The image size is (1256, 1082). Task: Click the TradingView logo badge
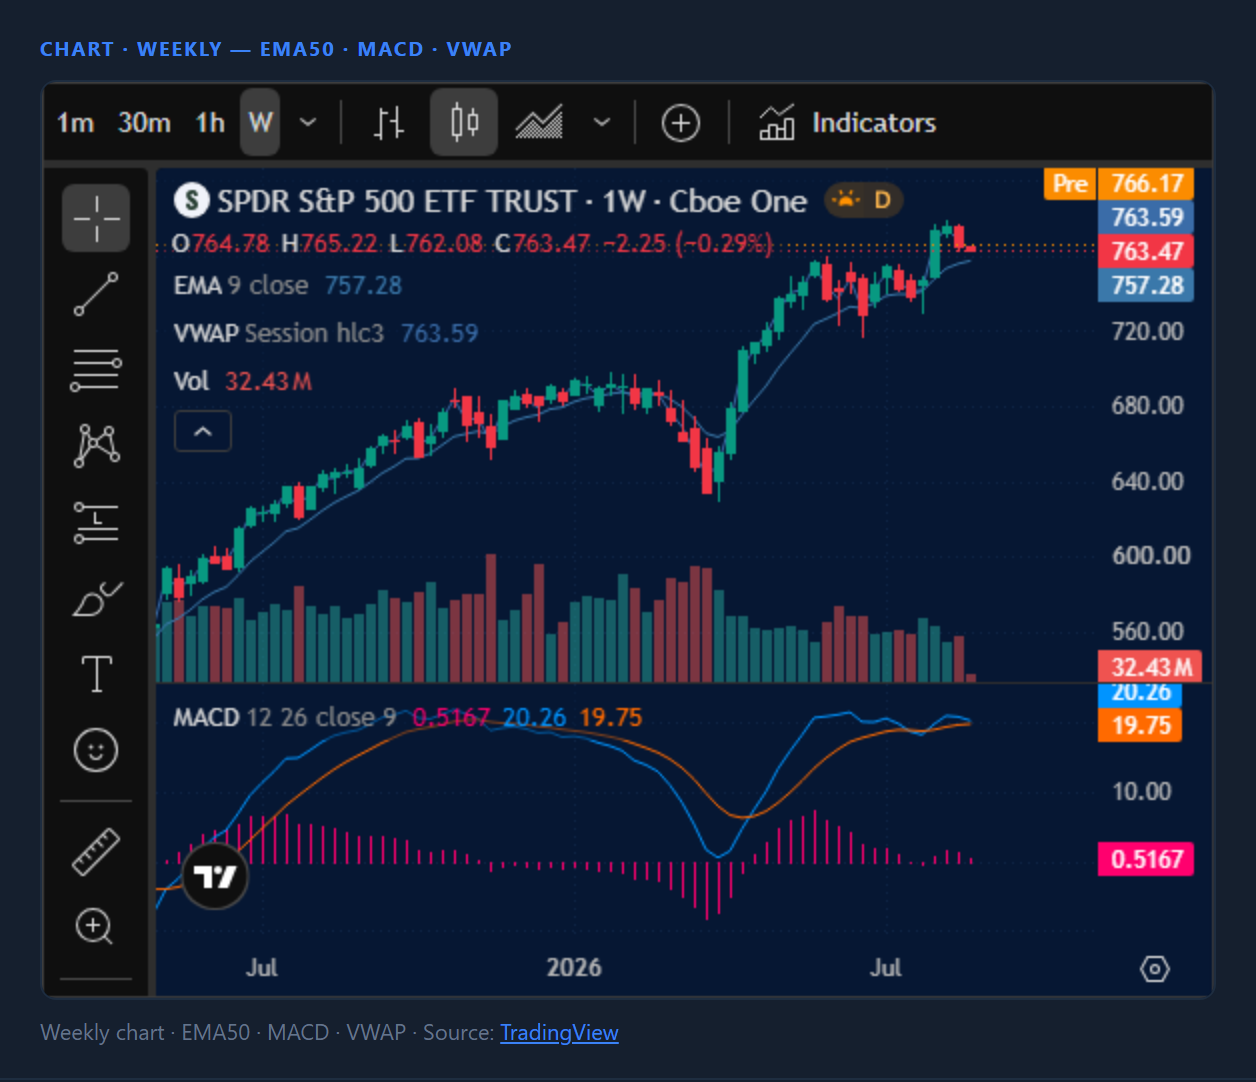[215, 877]
